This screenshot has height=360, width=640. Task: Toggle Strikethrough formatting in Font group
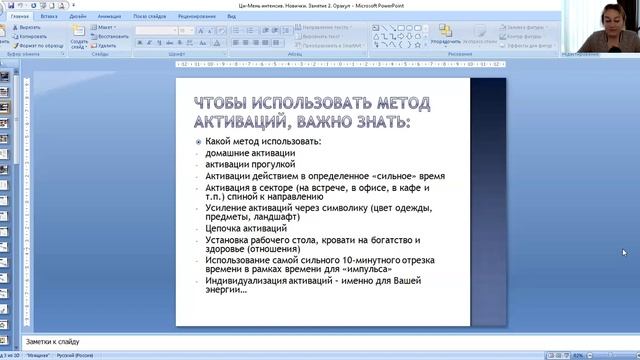tap(169, 43)
